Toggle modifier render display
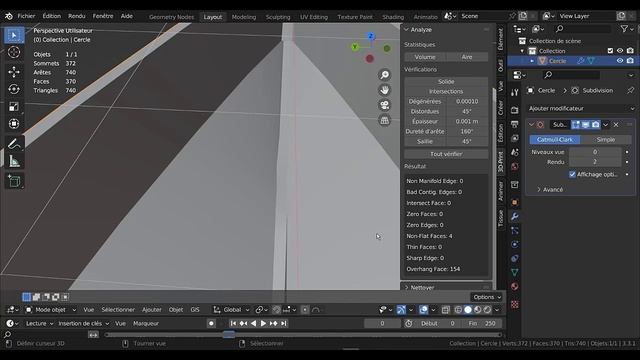 coord(596,124)
